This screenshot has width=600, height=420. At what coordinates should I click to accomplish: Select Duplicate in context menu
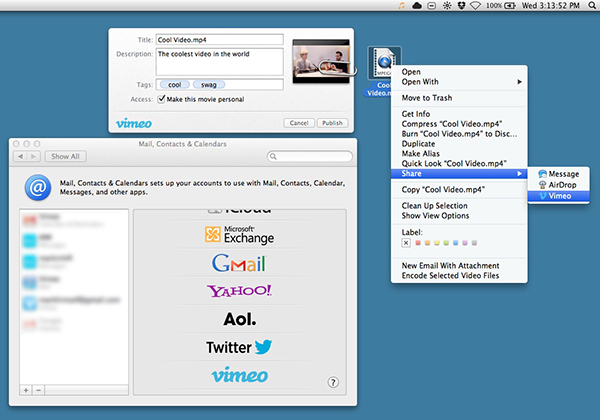pyautogui.click(x=459, y=144)
